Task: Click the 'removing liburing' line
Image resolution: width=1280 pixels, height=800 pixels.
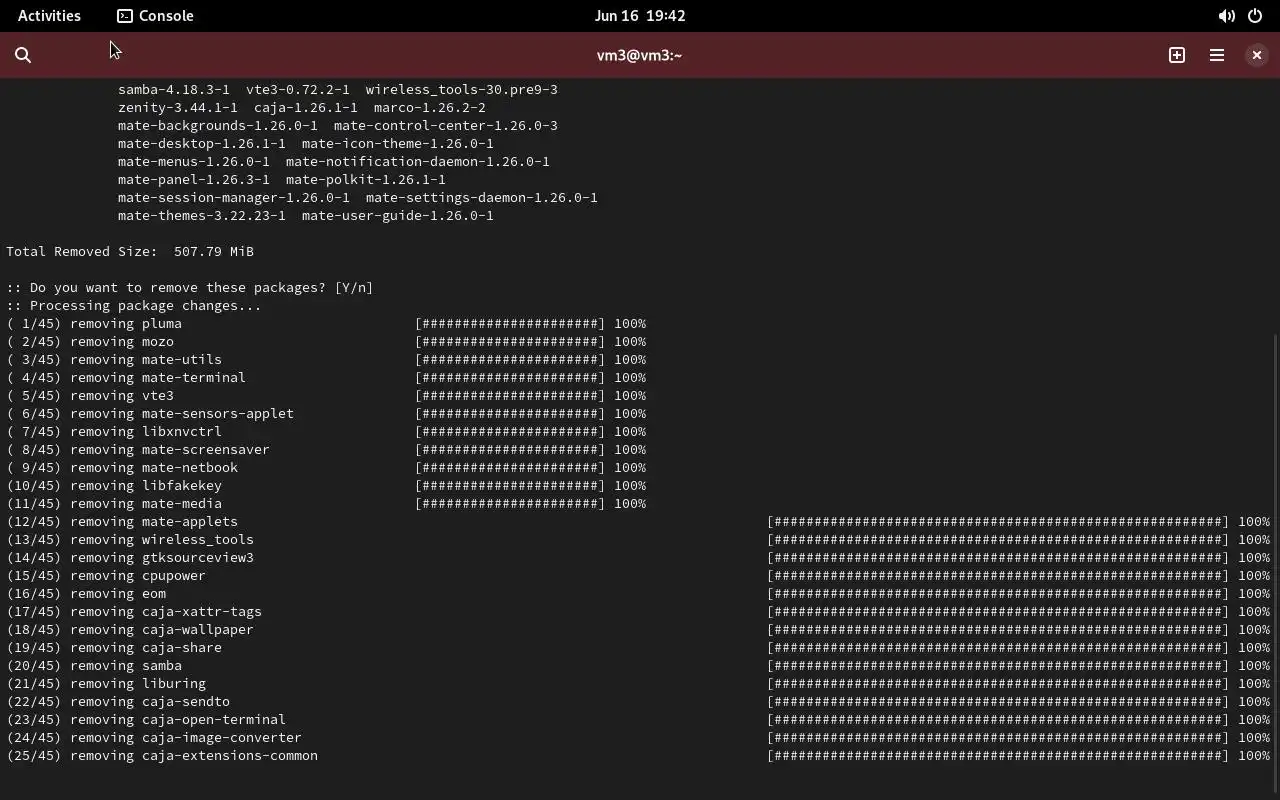Action: pyautogui.click(x=638, y=684)
